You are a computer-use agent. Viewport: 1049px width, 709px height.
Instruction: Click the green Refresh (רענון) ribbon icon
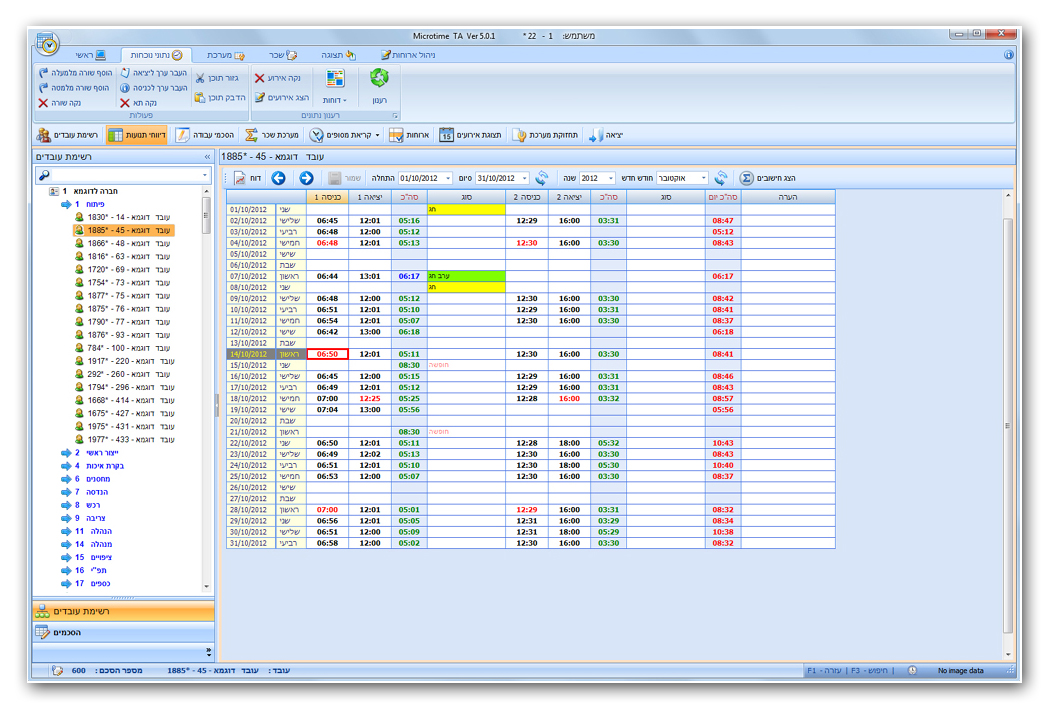[379, 80]
